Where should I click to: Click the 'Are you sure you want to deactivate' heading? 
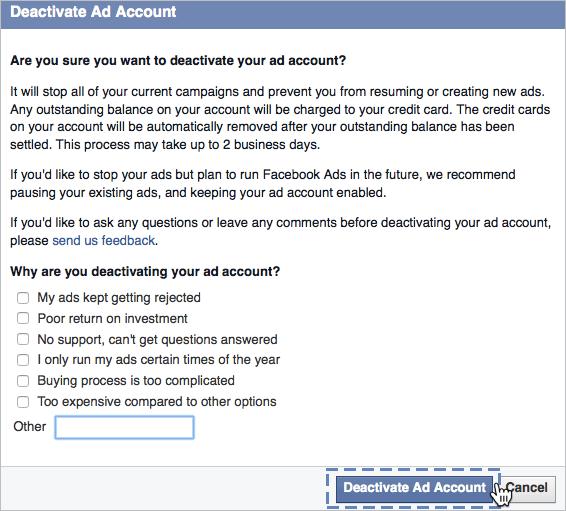point(178,60)
